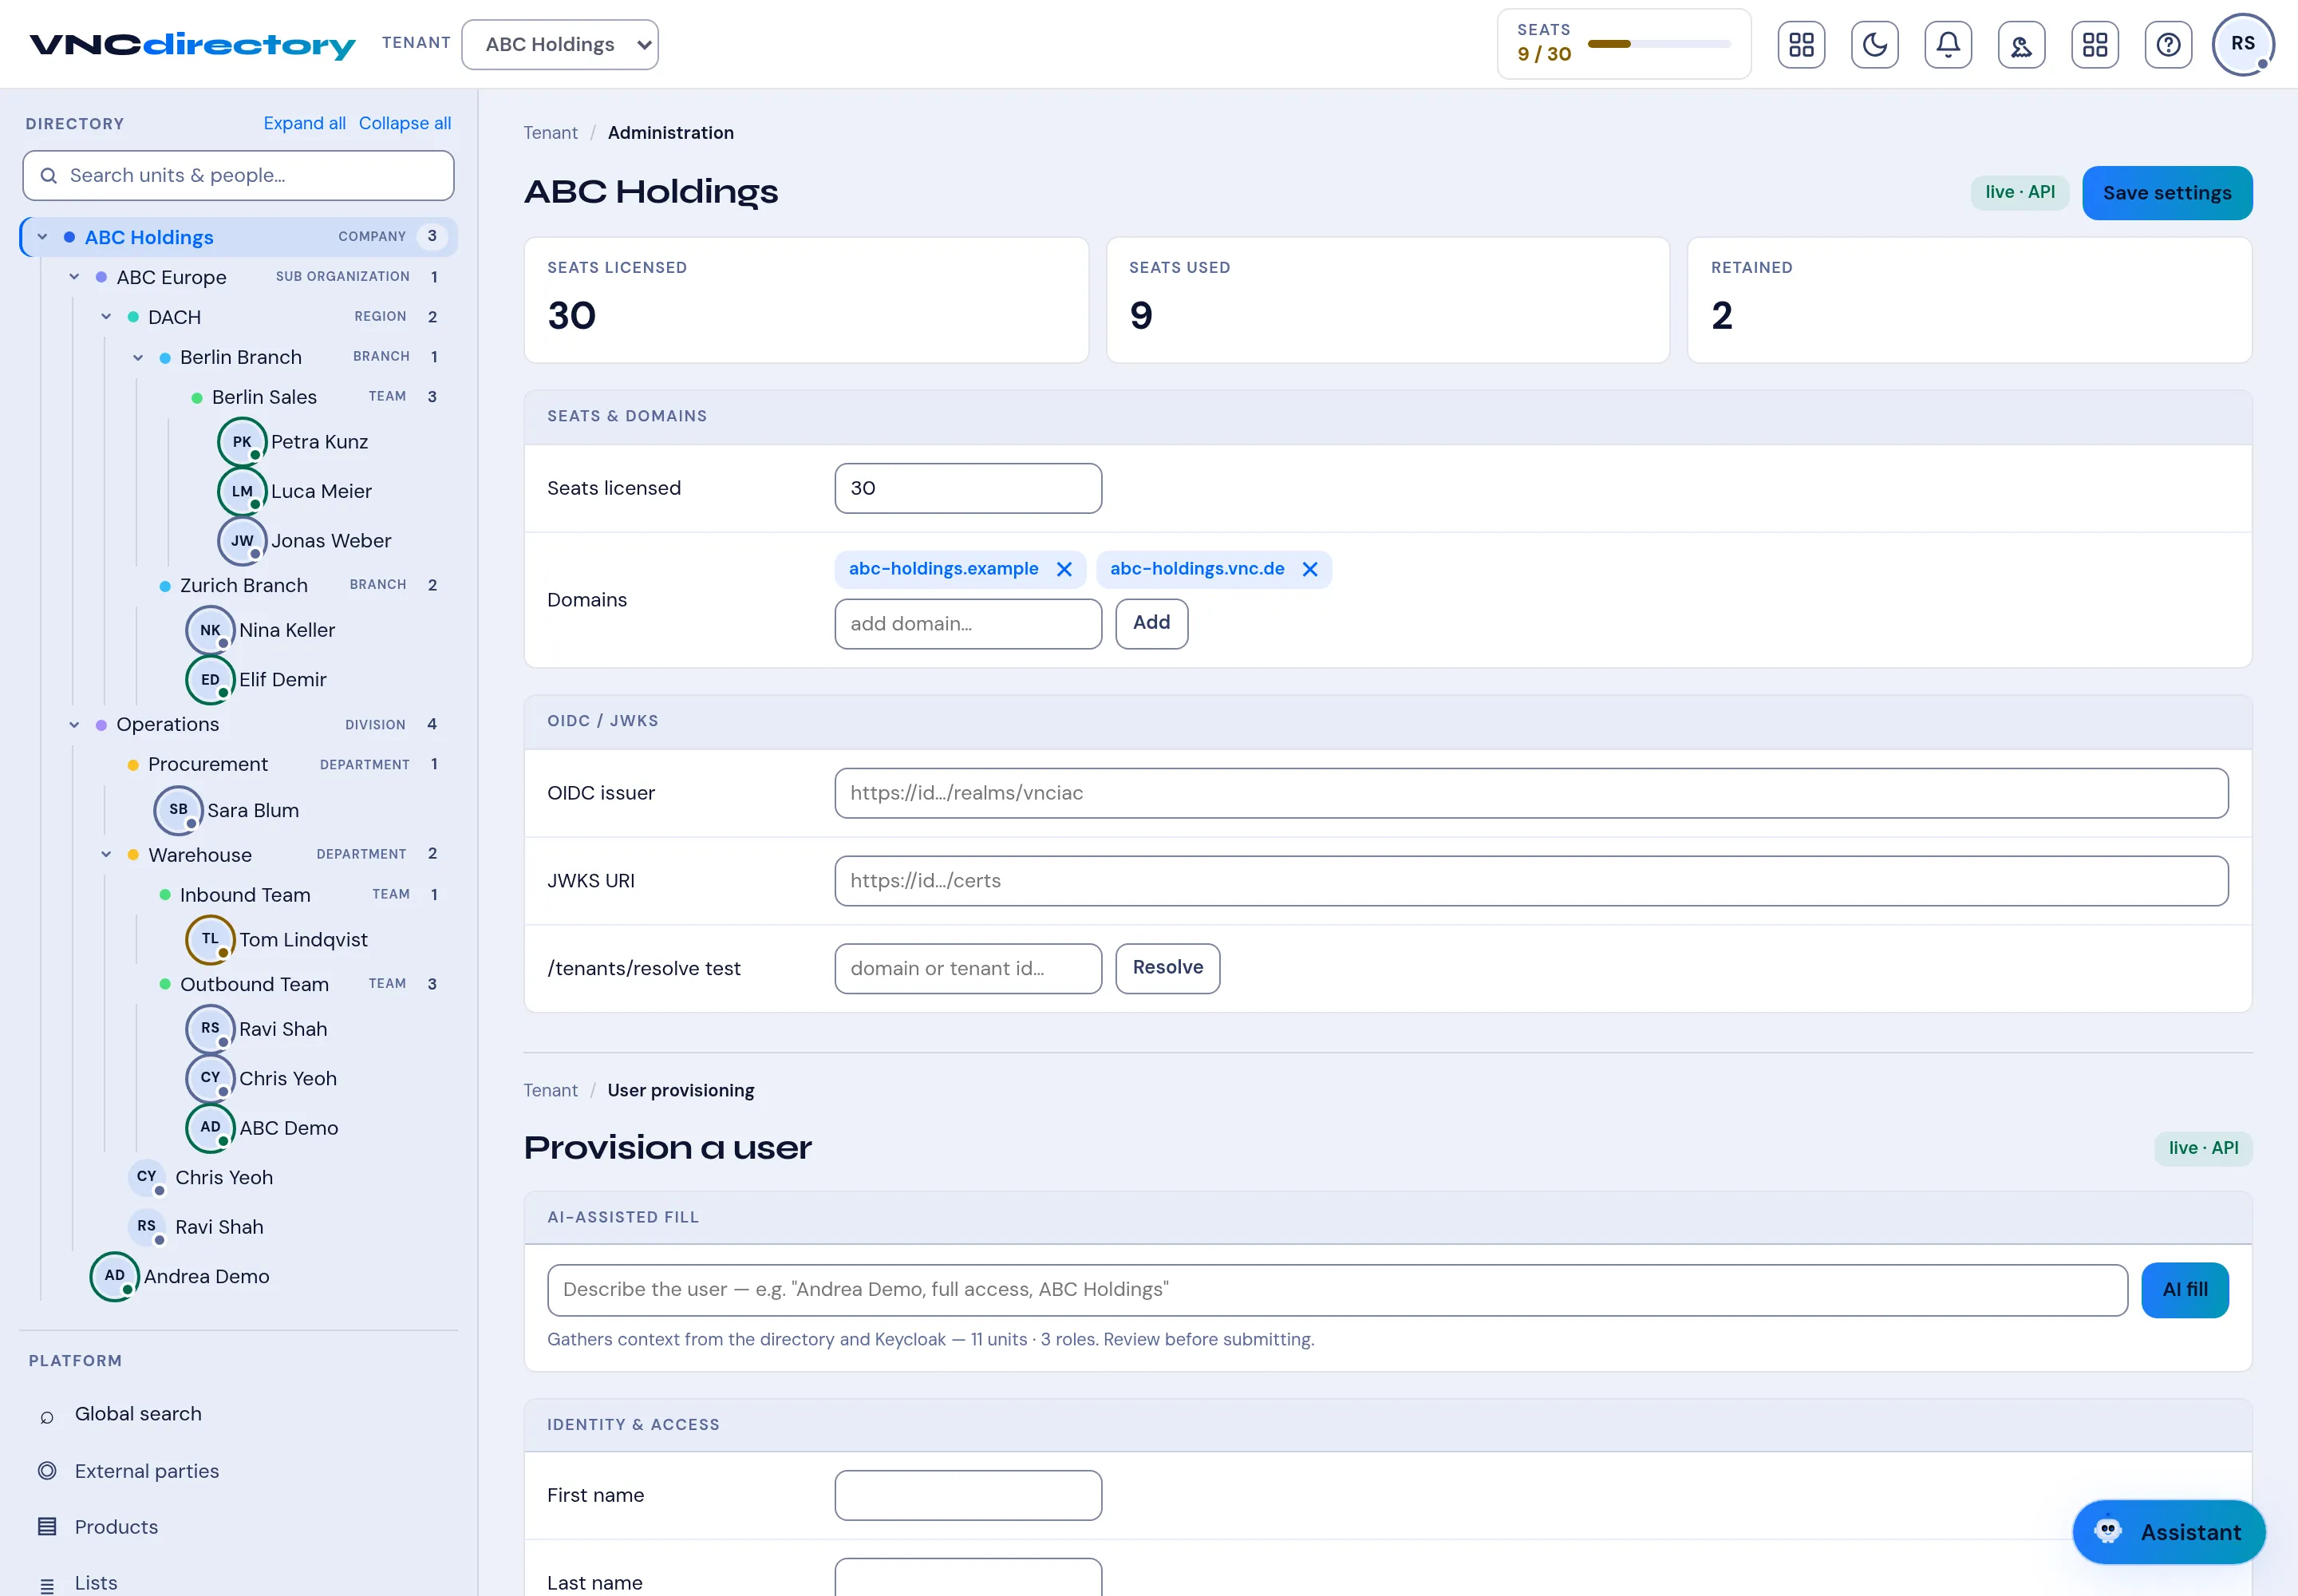Focus the Describe the user AI field
The image size is (2298, 1596).
pos(1337,1290)
